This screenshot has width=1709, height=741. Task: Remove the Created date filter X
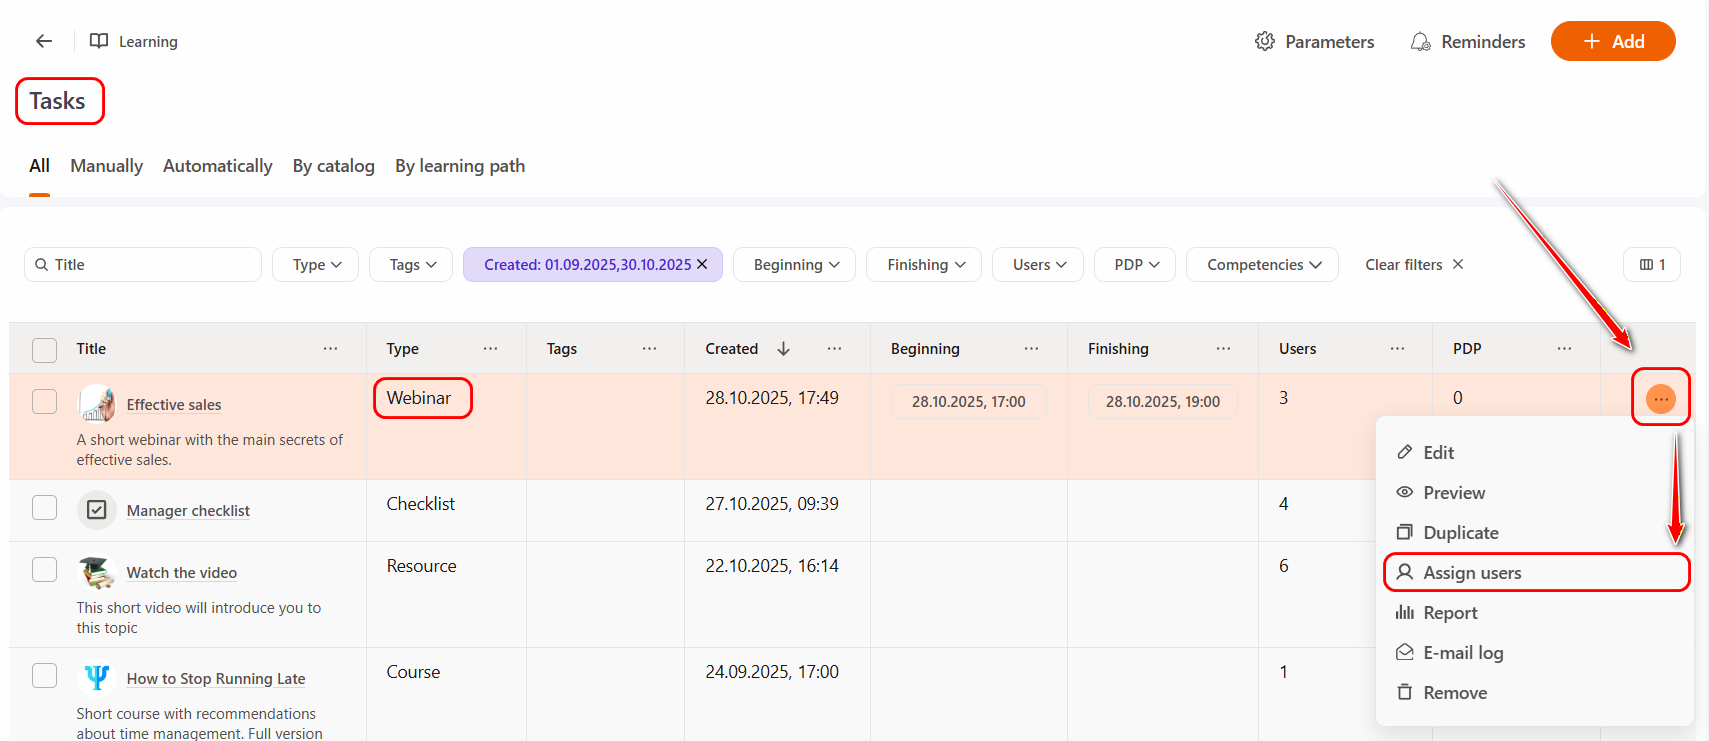[x=702, y=265]
